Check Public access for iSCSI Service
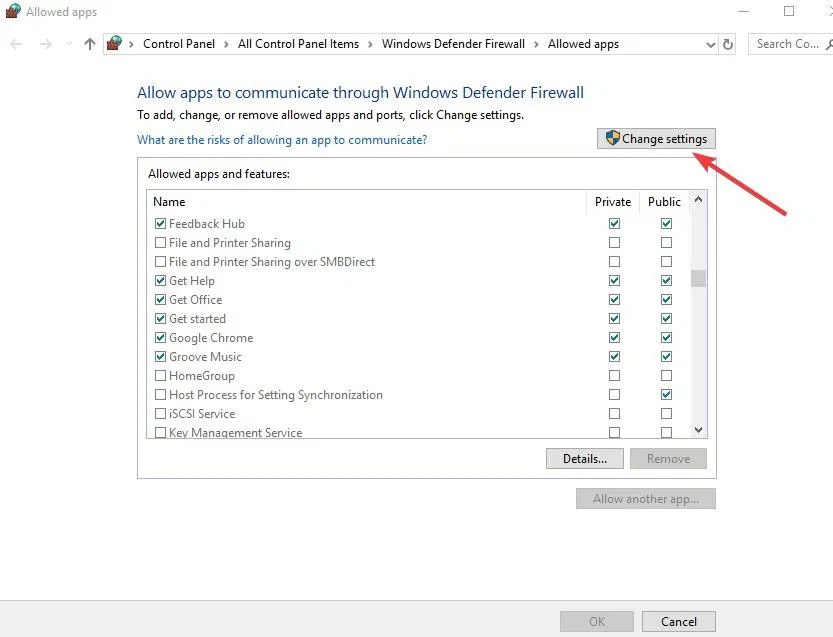This screenshot has height=637, width=833. click(665, 413)
